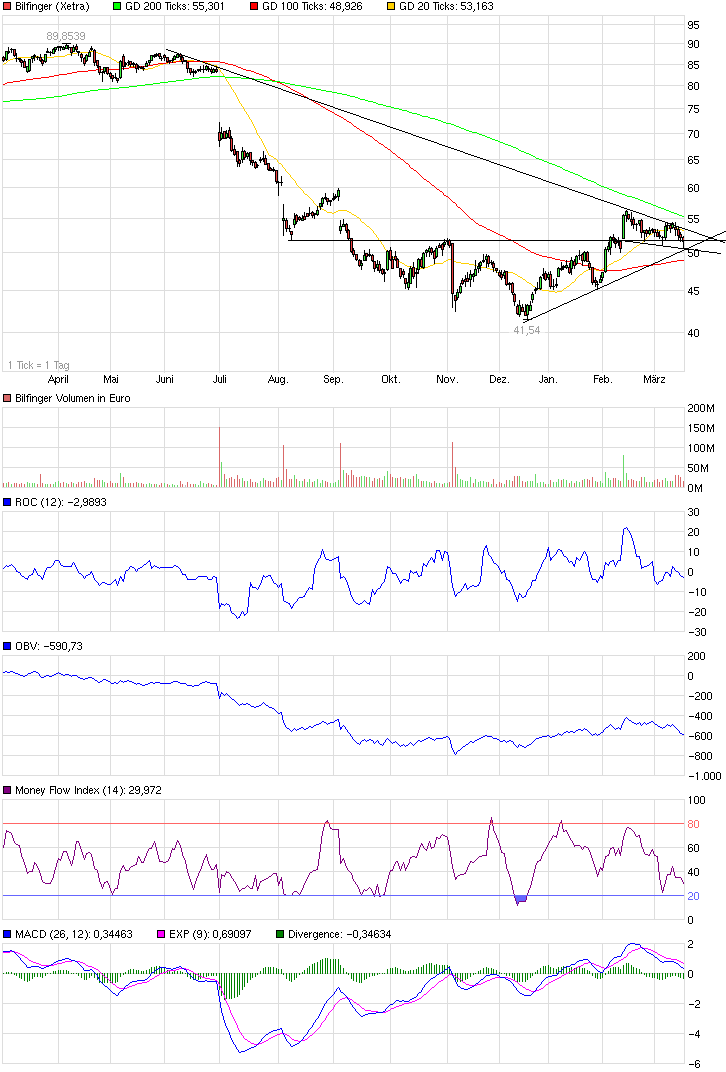Click the 'Sep.' x-axis label
Image resolution: width=726 pixels, height=1072 pixels.
333,379
